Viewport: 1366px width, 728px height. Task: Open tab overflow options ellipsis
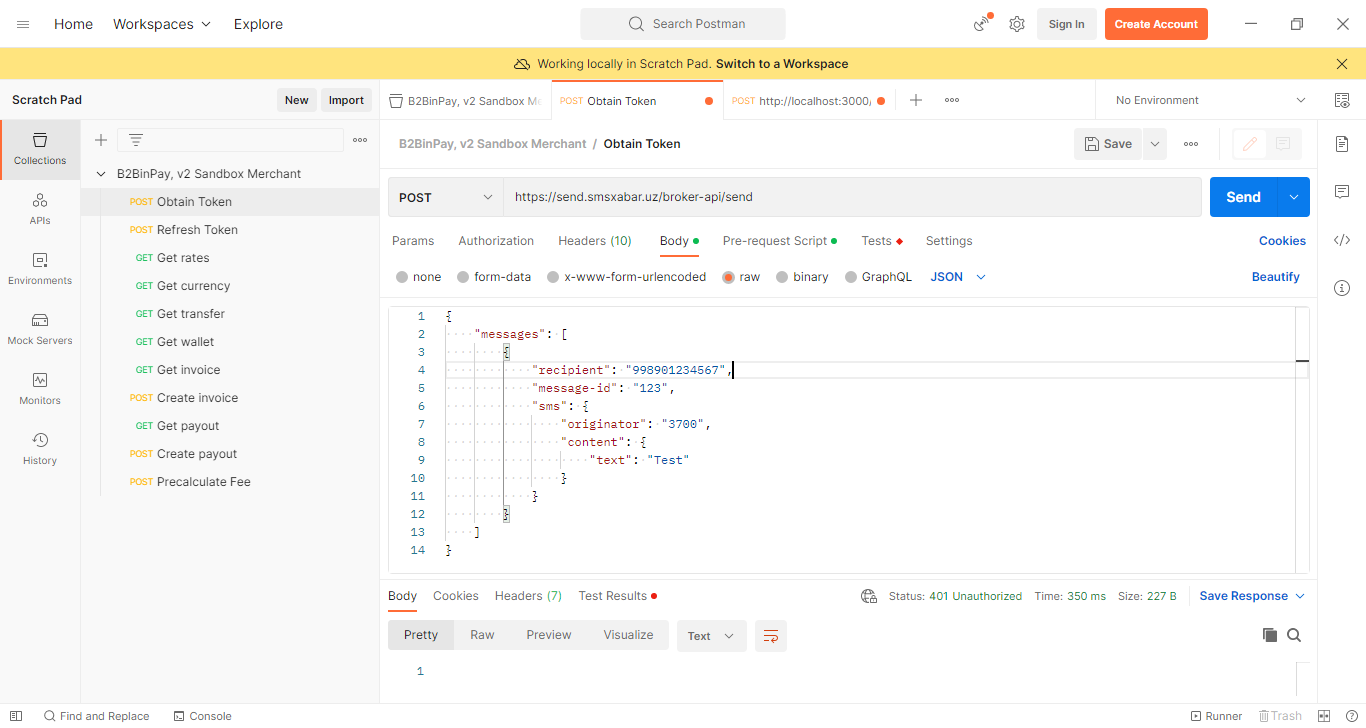click(x=952, y=100)
